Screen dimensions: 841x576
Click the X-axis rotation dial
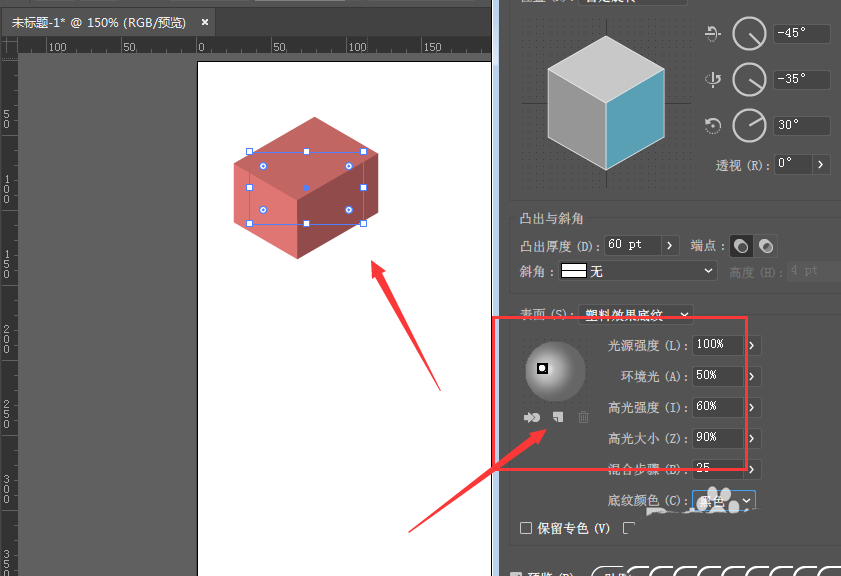click(x=749, y=33)
